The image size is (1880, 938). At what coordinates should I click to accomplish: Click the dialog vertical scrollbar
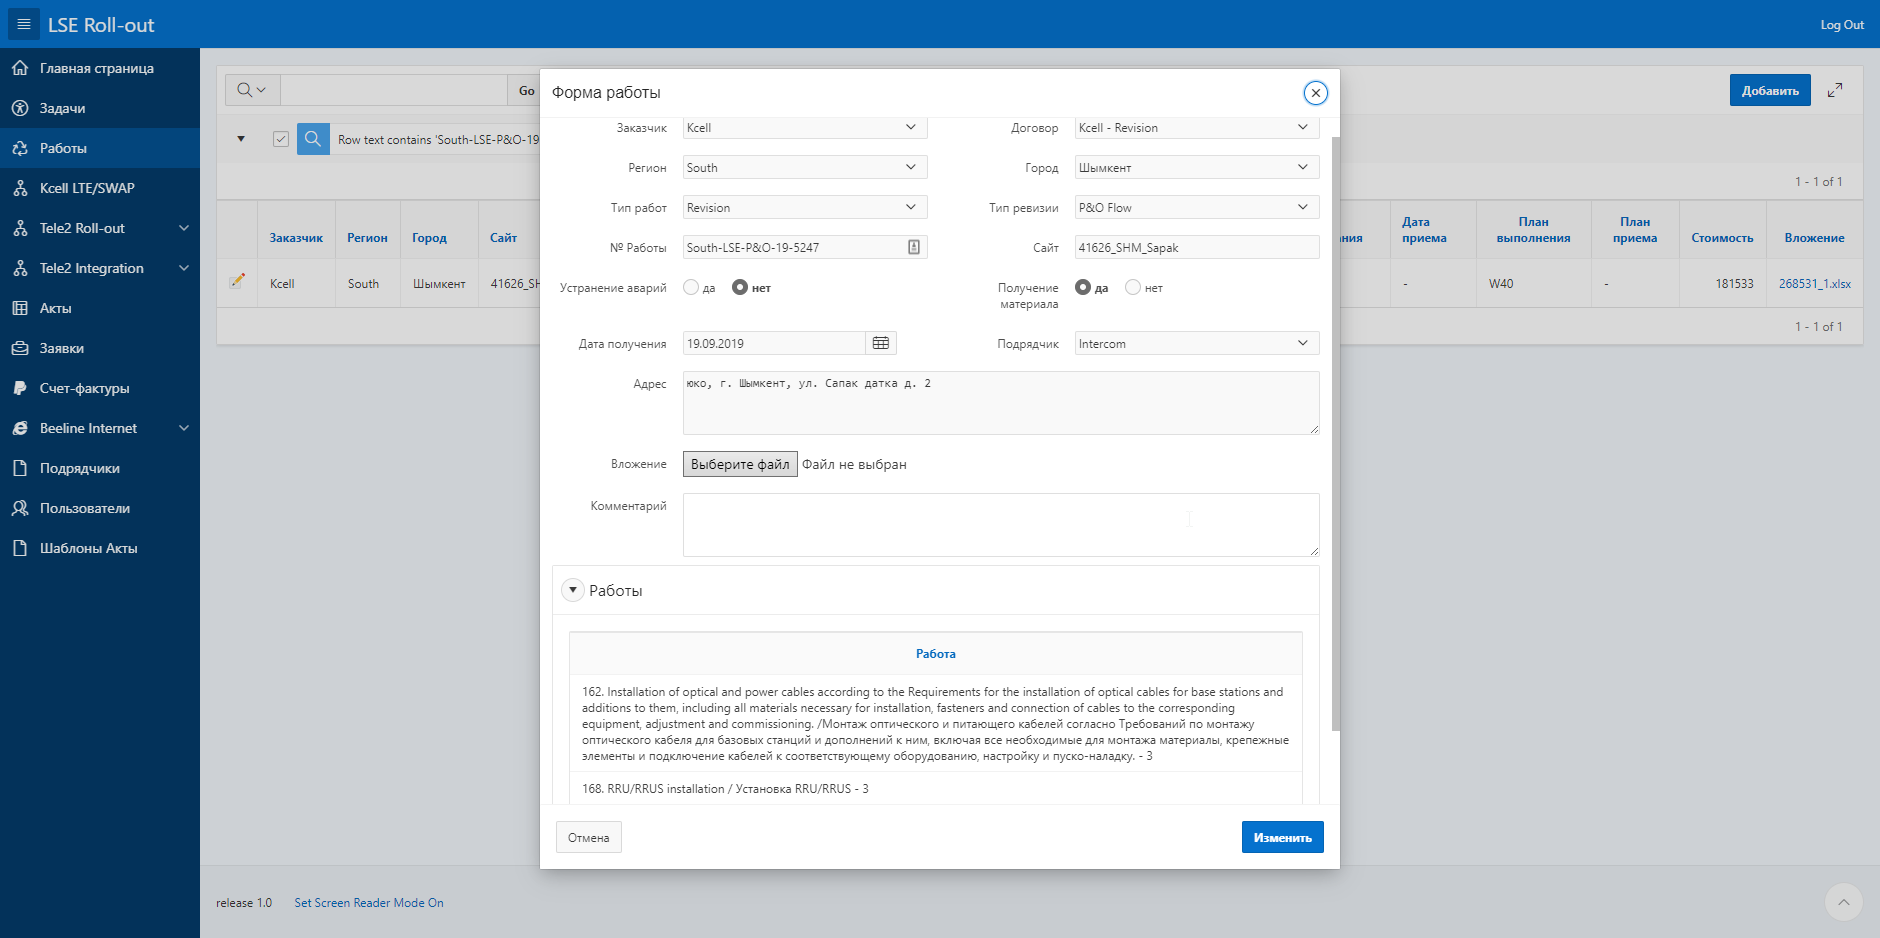click(1336, 430)
